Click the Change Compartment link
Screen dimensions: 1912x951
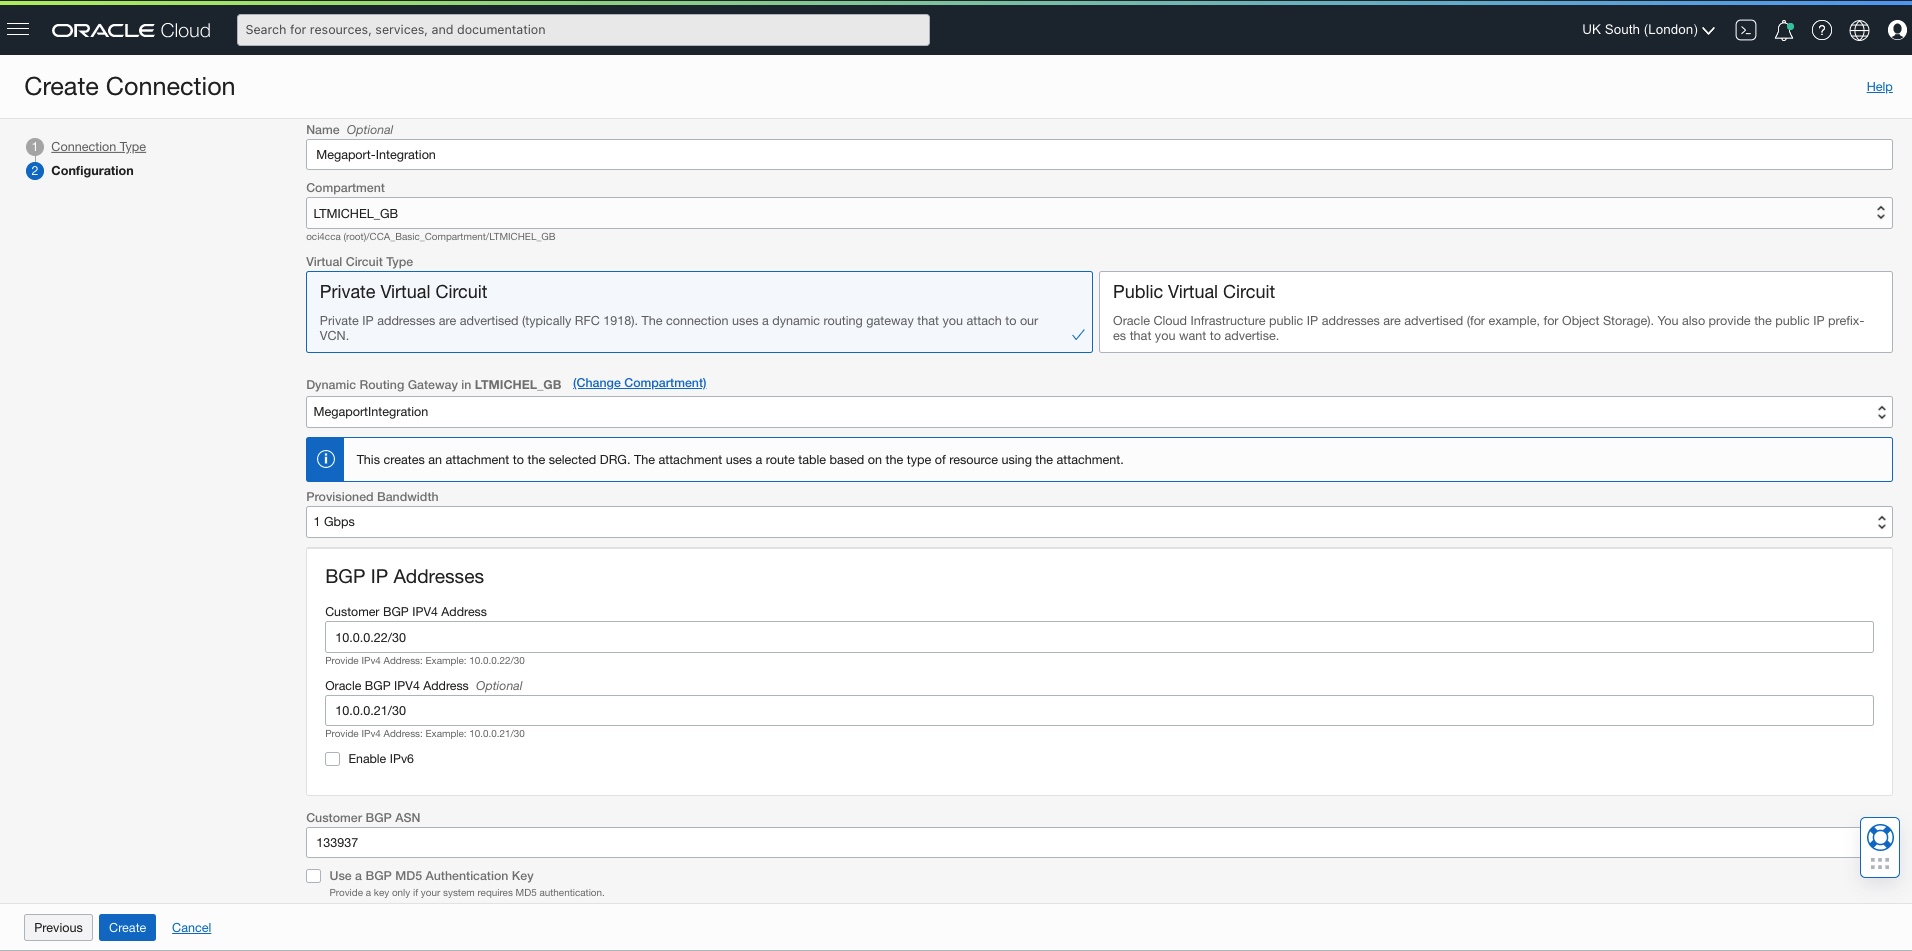pyautogui.click(x=639, y=383)
